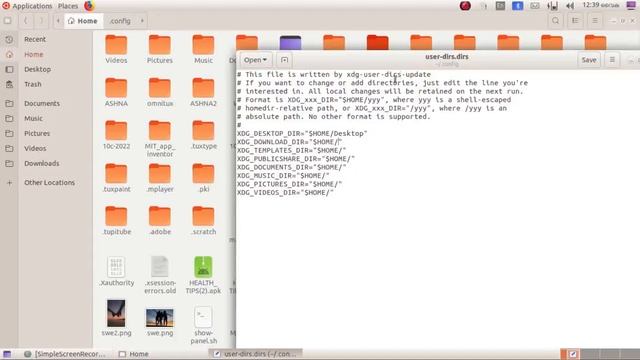Click the XDG_PUBLICSHARE_DIR line in editor
640x360 pixels.
click(296, 159)
